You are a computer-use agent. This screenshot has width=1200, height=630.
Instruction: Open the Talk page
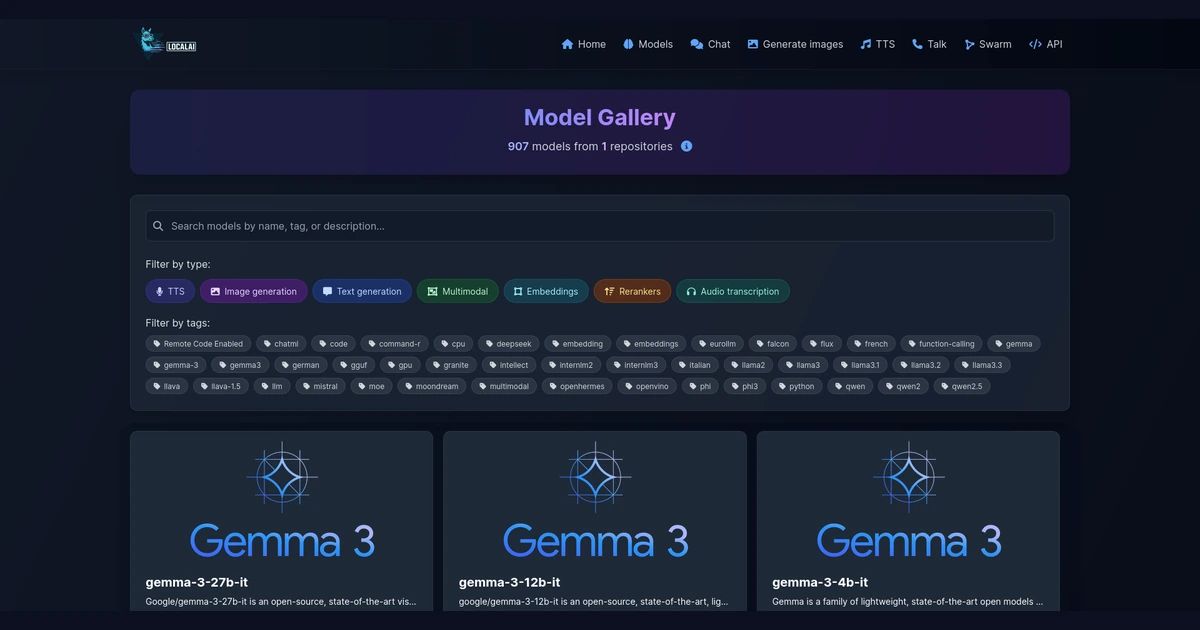point(929,44)
